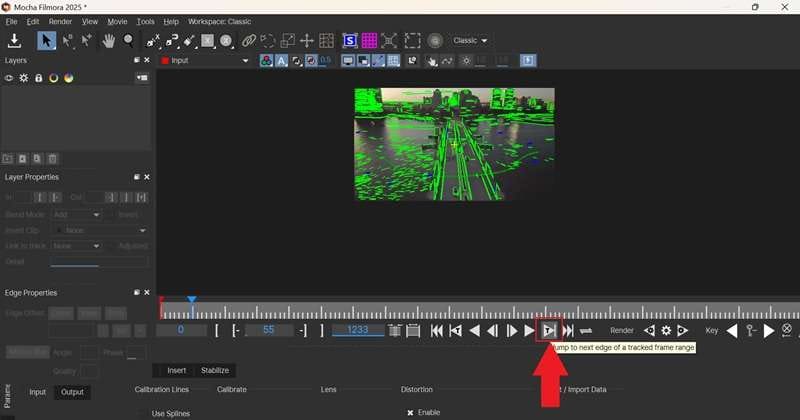Click the chain link Attach layer tool

248,40
